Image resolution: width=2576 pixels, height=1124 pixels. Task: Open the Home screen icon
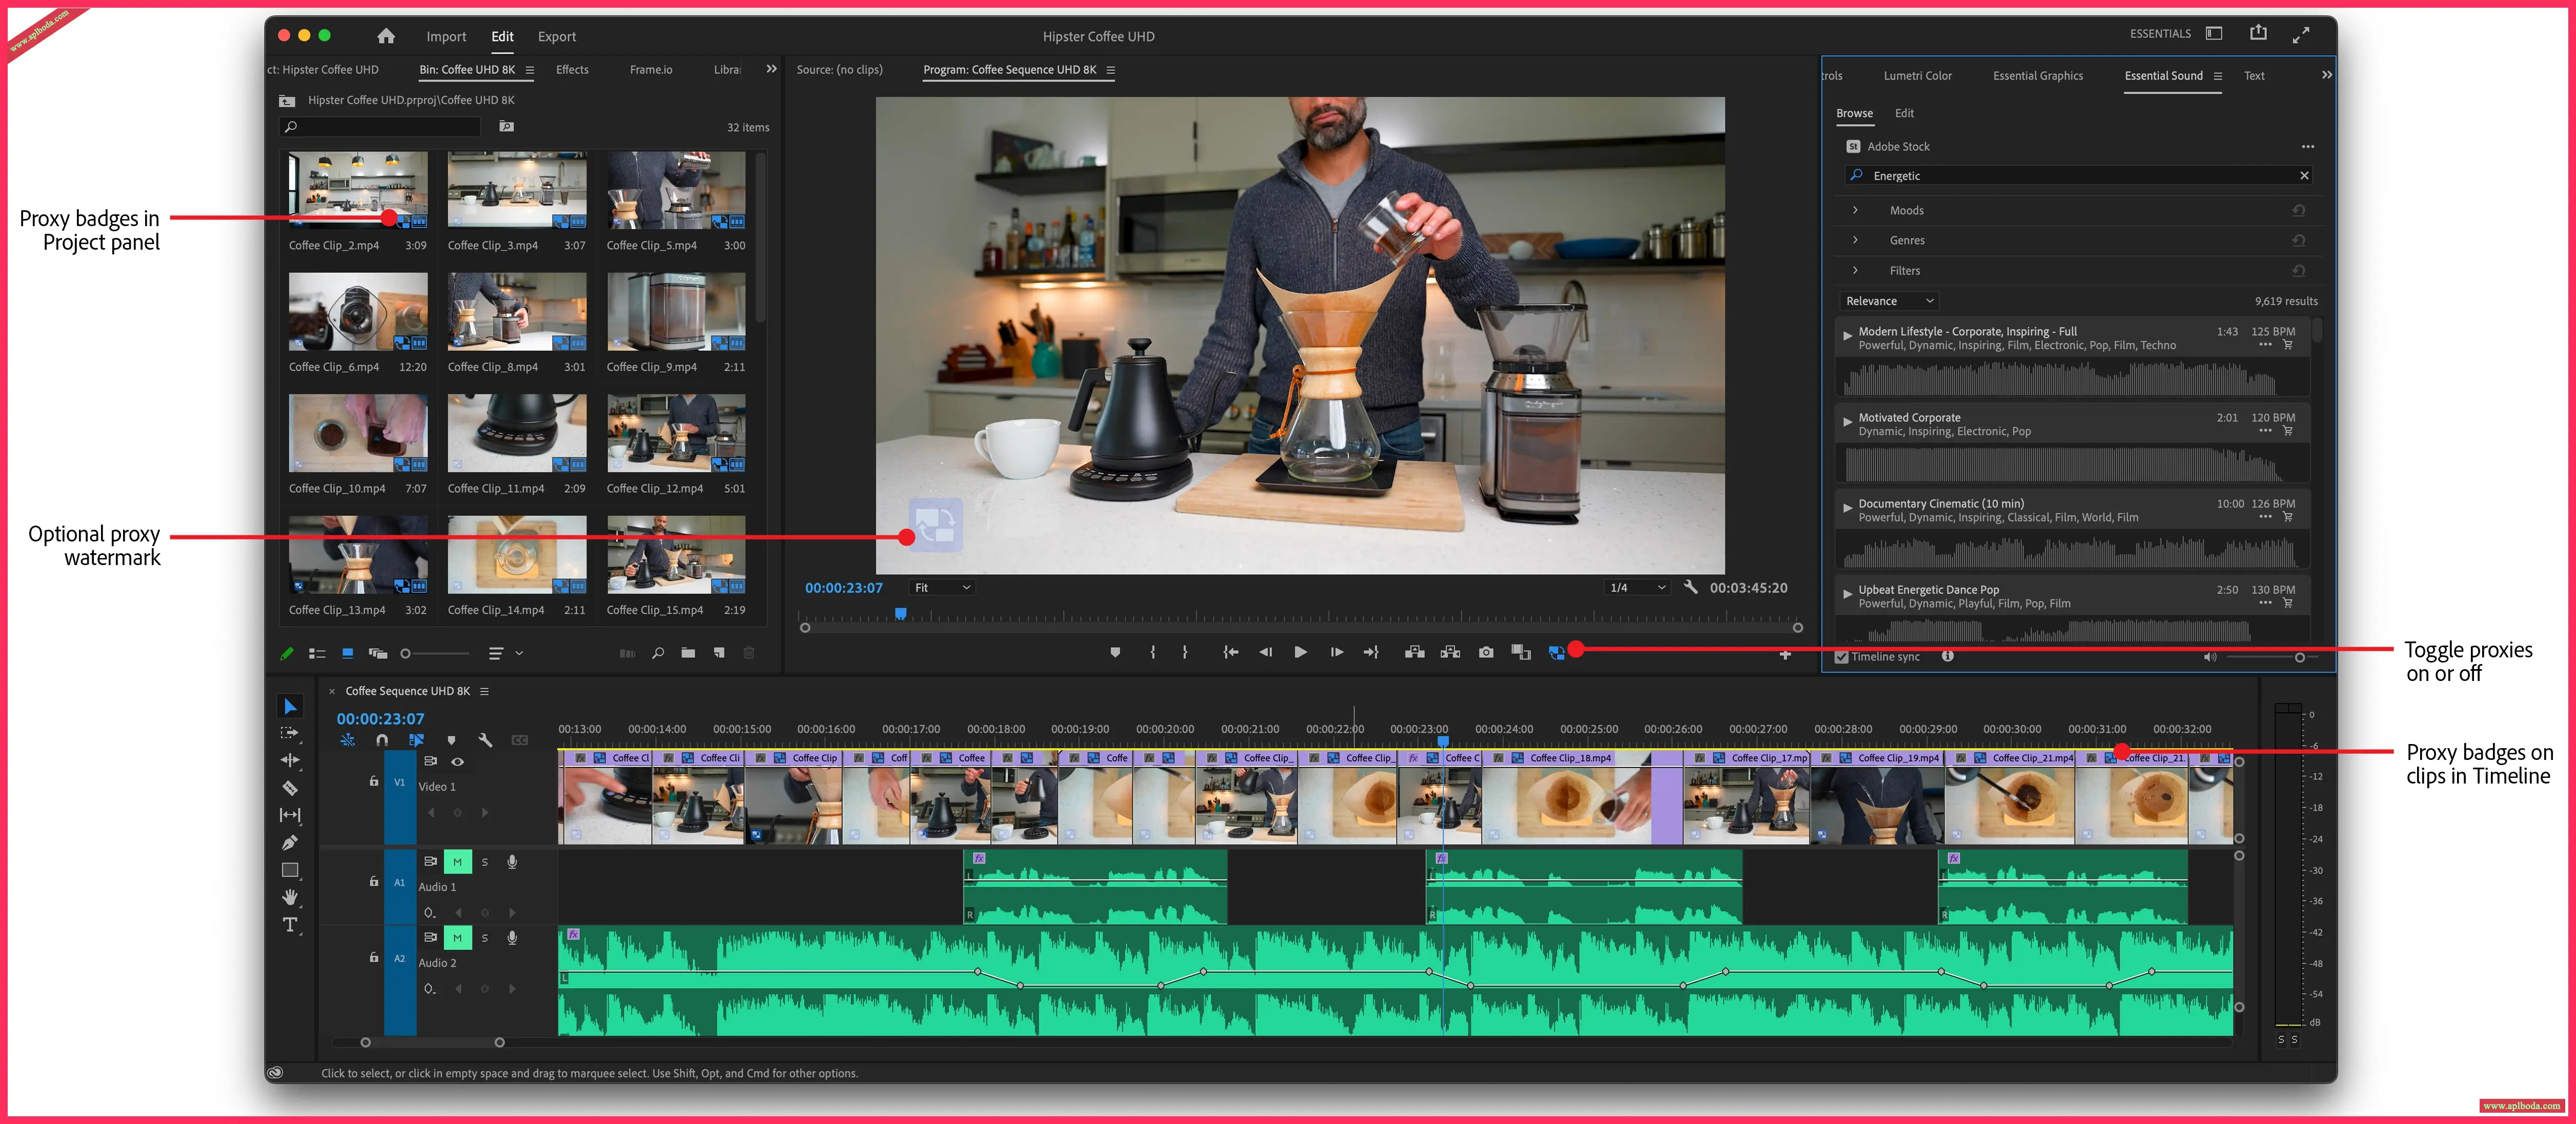coord(386,36)
